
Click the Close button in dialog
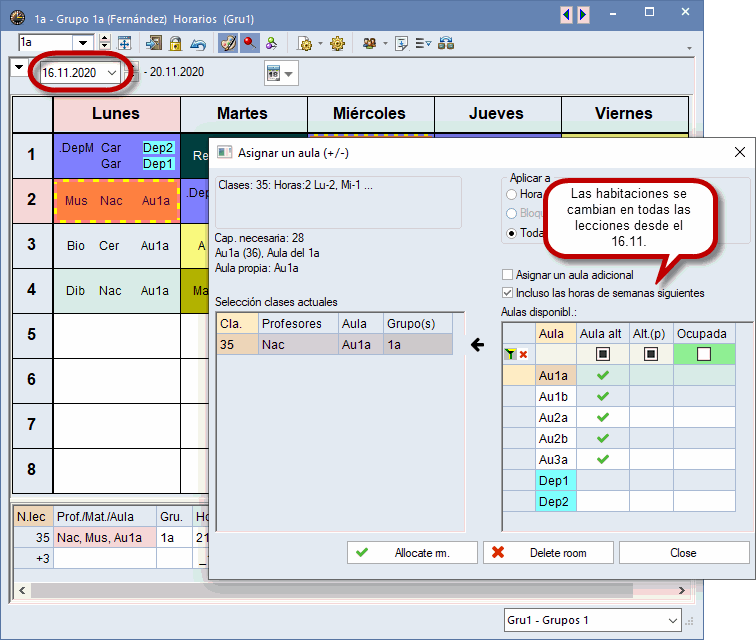pos(684,553)
